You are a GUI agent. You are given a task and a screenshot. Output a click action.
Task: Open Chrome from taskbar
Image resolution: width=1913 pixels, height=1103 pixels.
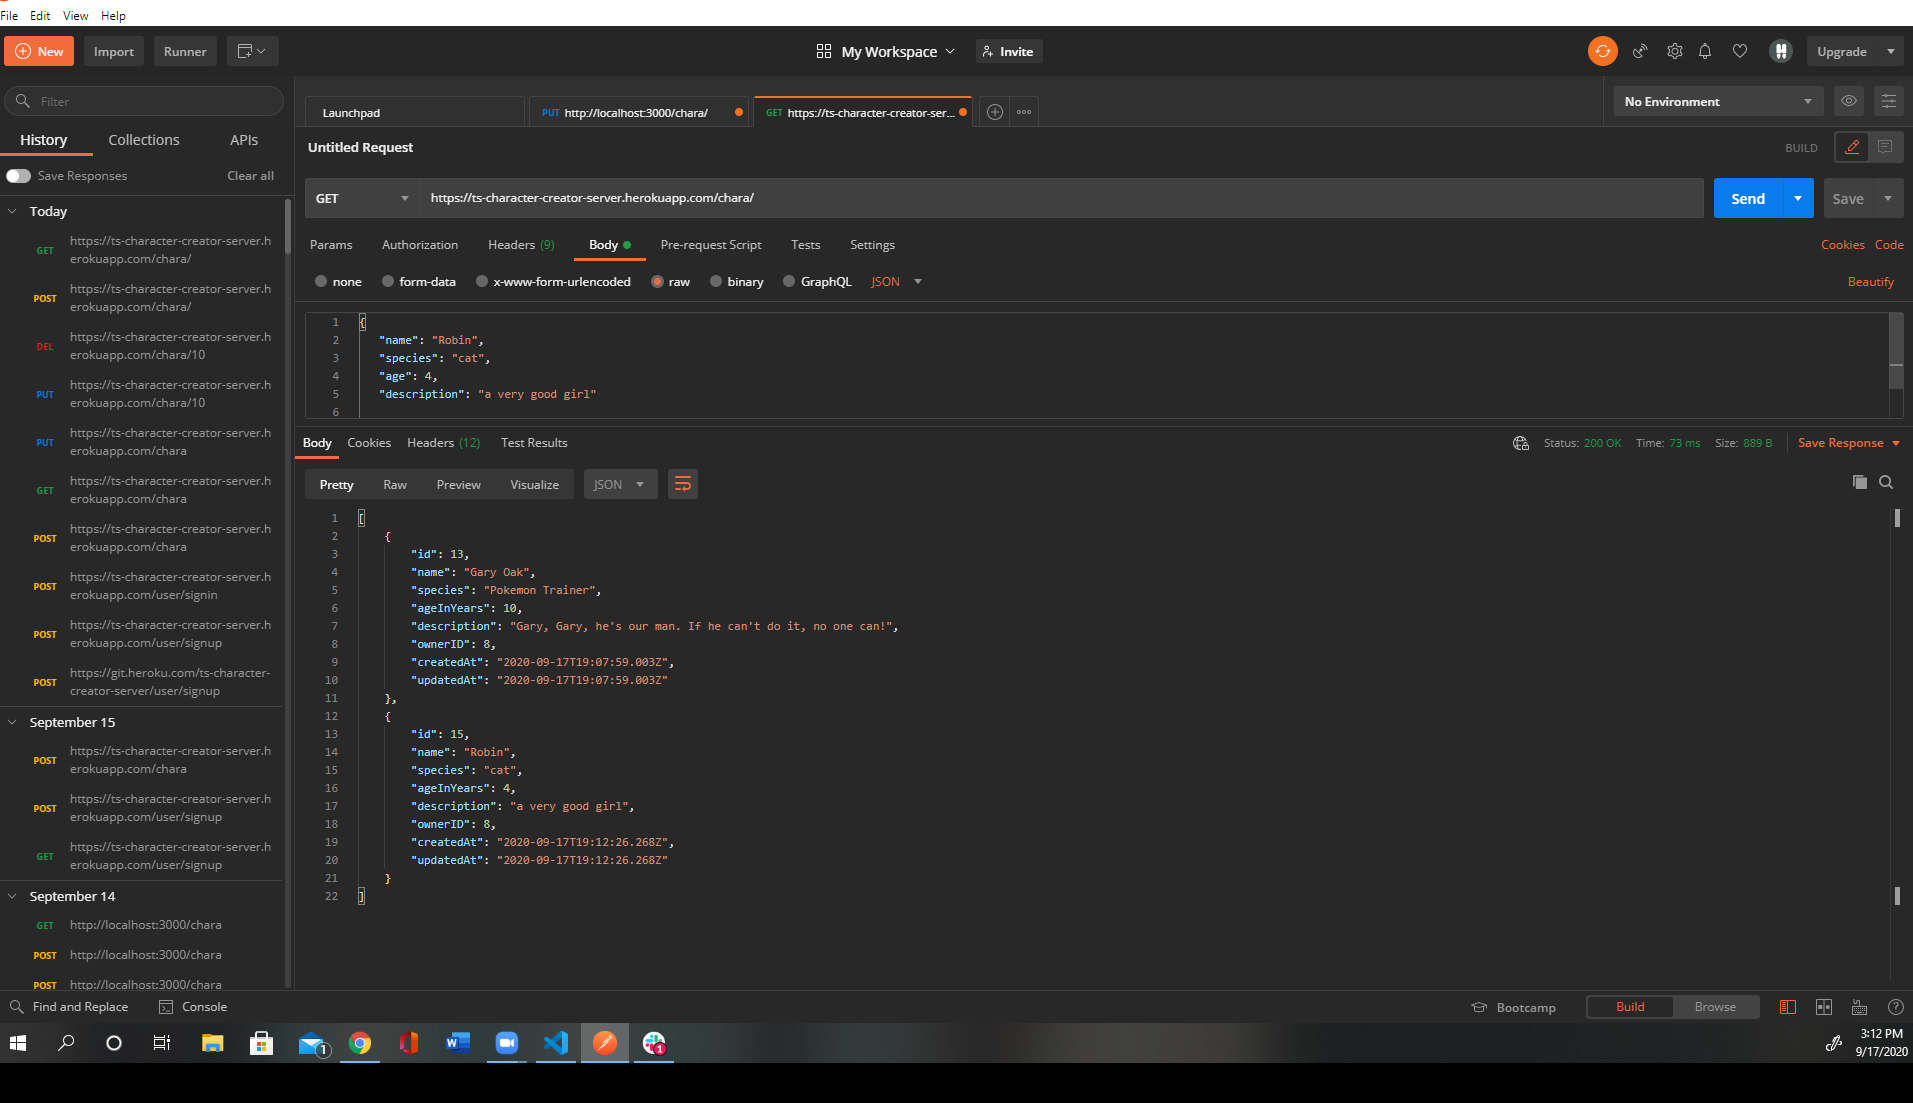pyautogui.click(x=360, y=1043)
